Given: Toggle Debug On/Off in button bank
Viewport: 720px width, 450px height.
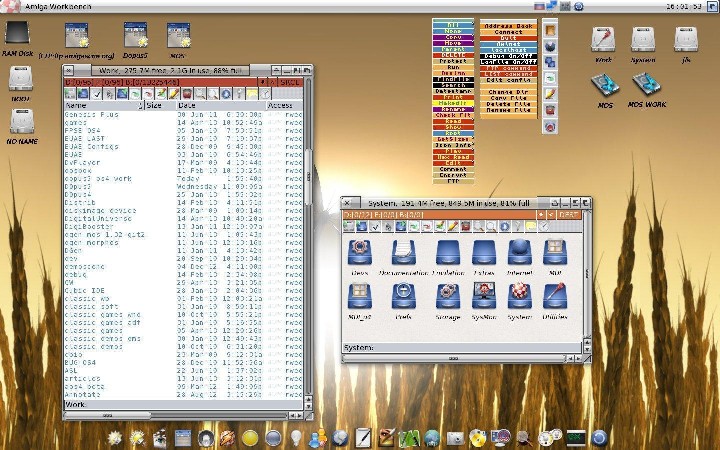Looking at the screenshot, I should pos(508,54).
